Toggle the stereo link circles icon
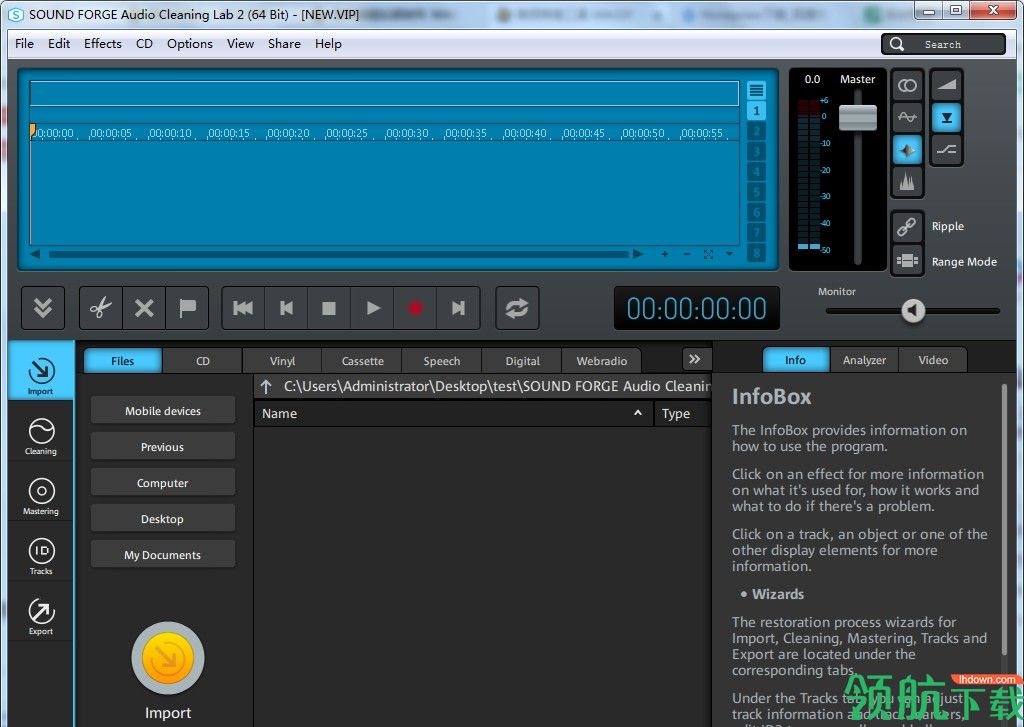This screenshot has height=727, width=1024. click(x=907, y=86)
